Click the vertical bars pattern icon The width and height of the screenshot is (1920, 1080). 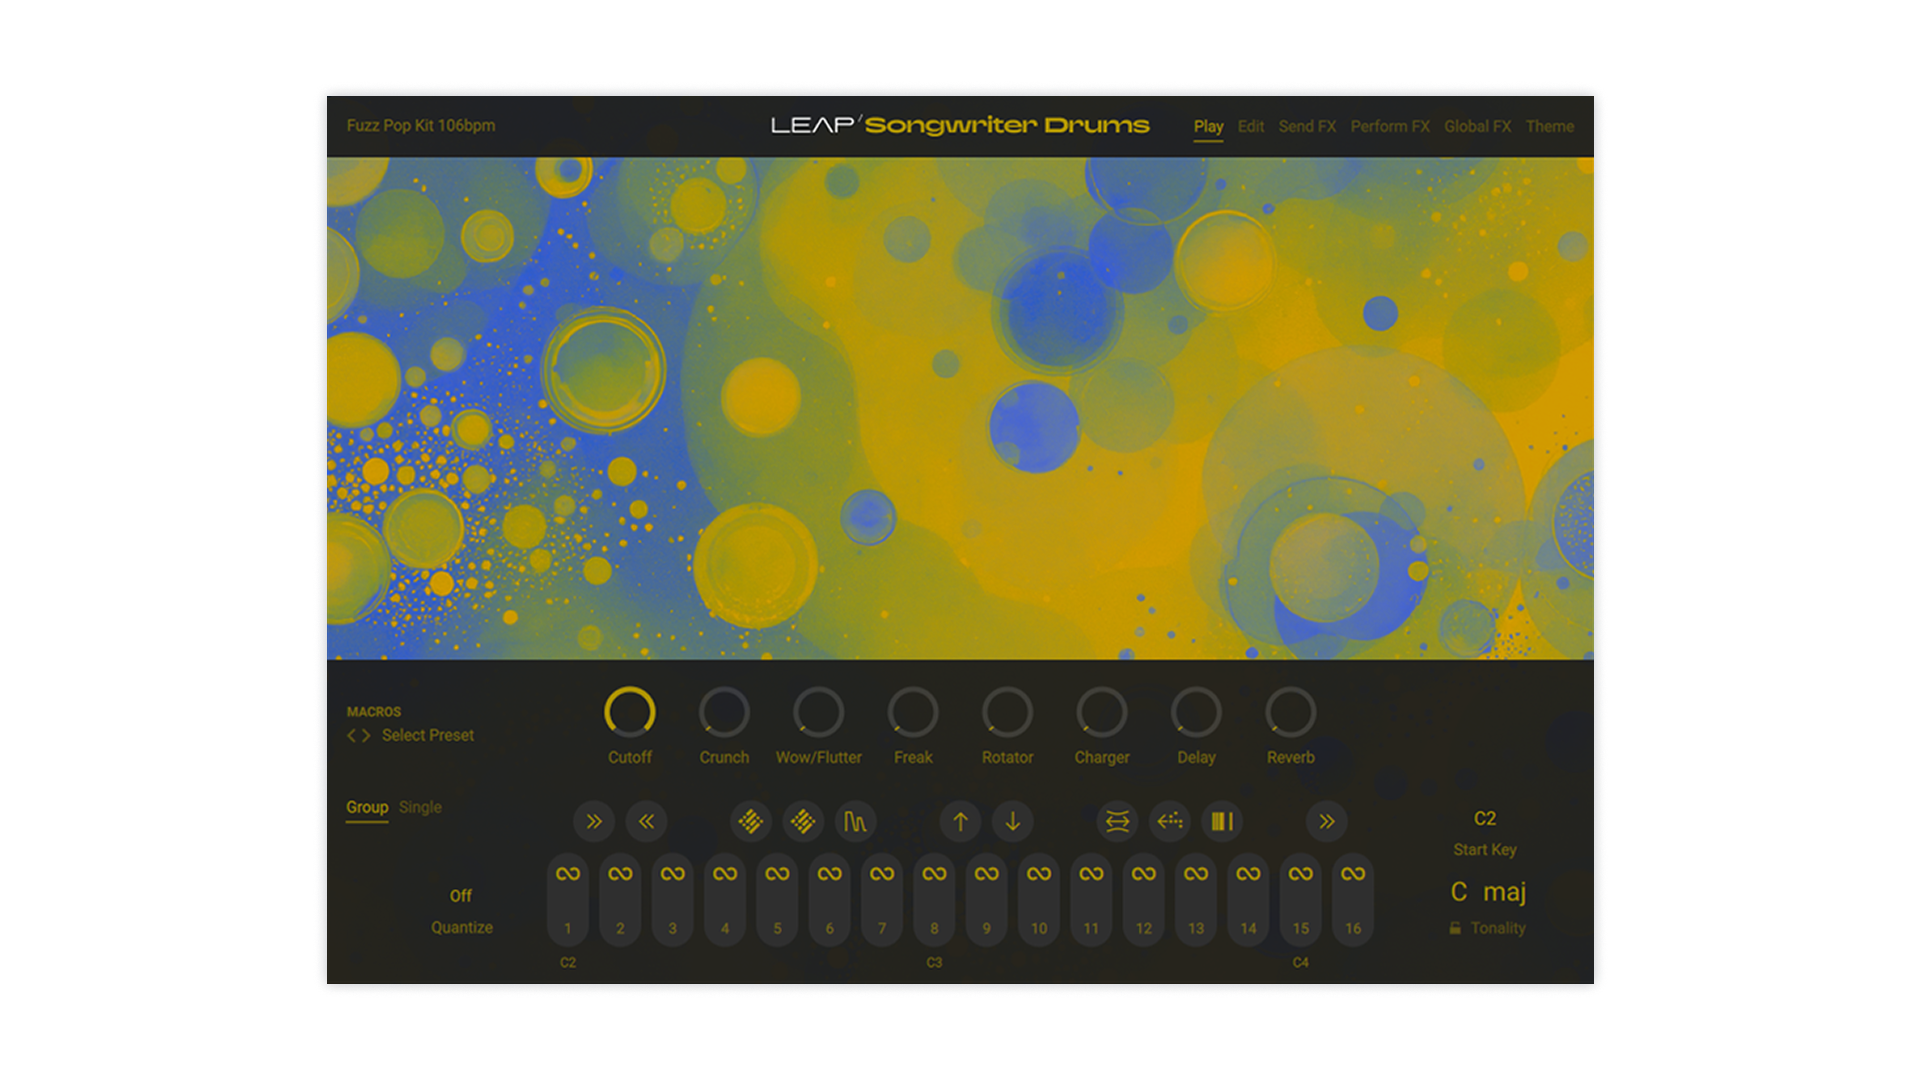click(x=1221, y=821)
